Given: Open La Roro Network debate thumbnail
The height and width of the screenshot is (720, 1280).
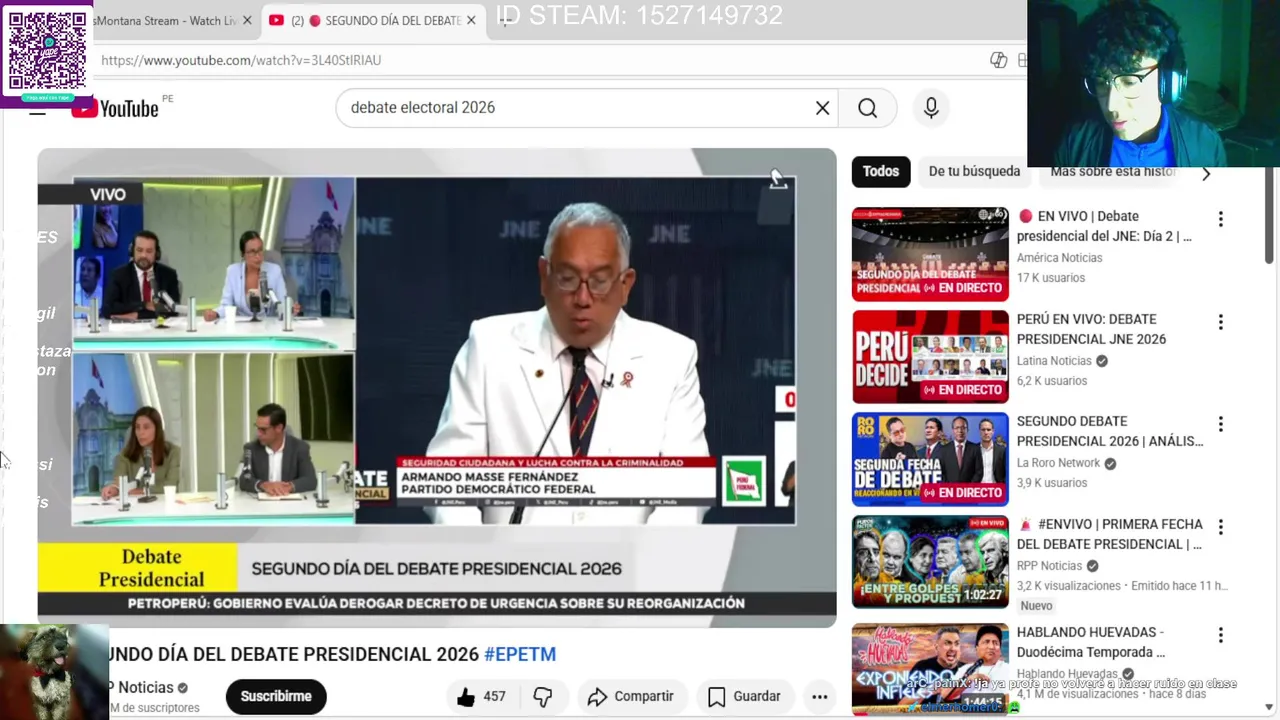Looking at the screenshot, I should [x=930, y=460].
